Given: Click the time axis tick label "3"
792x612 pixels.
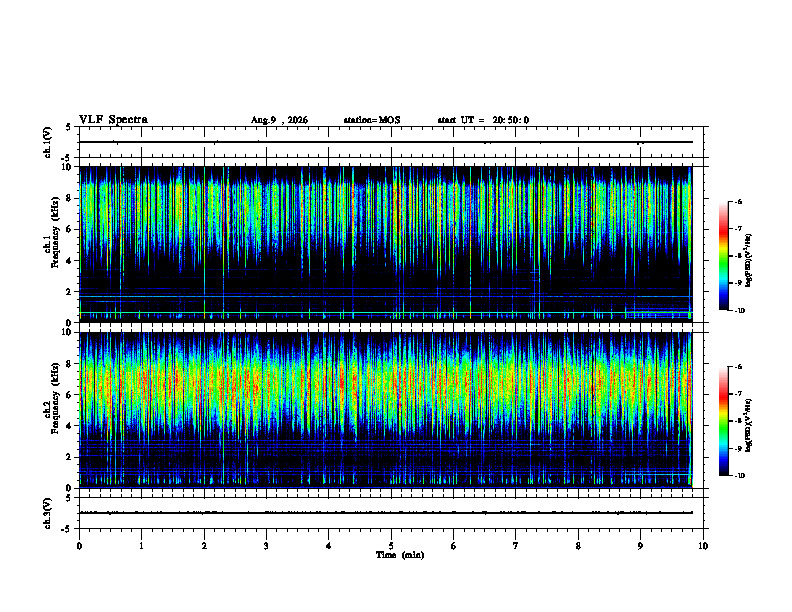Looking at the screenshot, I should [x=266, y=546].
